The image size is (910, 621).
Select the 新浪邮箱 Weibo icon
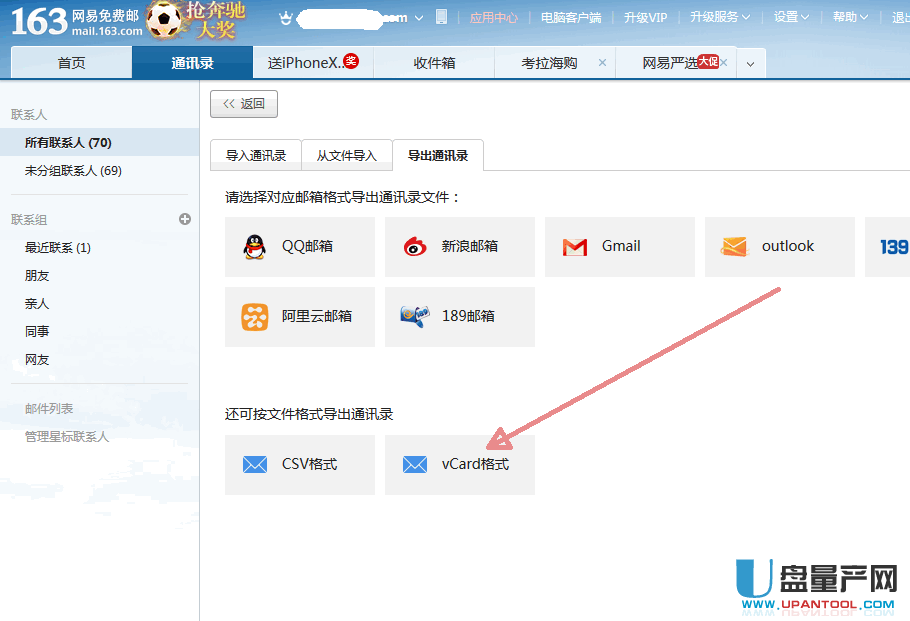415,247
